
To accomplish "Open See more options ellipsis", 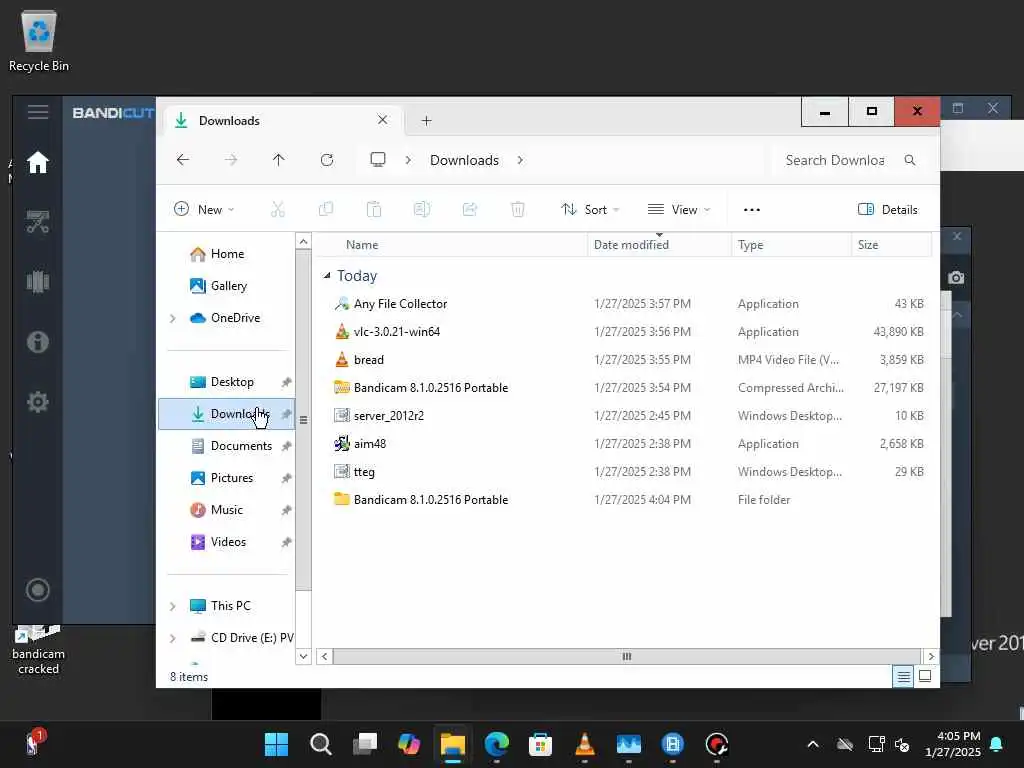I will pos(752,210).
